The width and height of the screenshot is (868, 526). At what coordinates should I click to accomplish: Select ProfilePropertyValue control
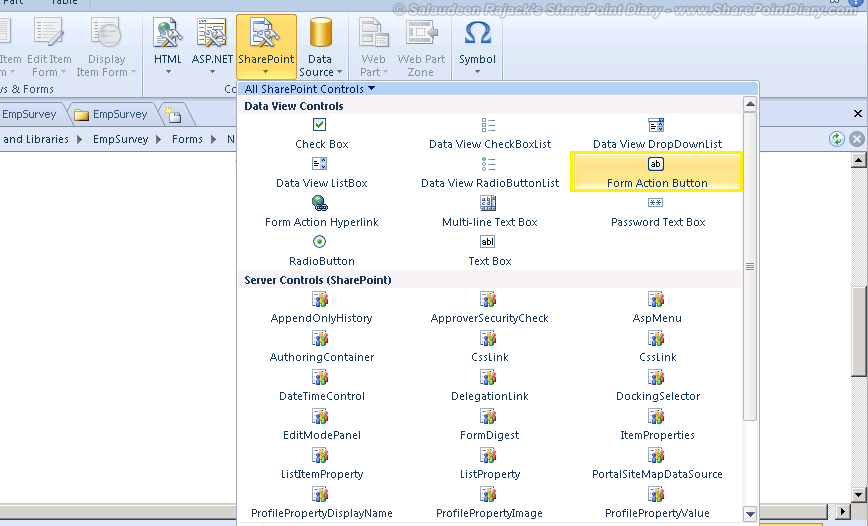click(657, 502)
